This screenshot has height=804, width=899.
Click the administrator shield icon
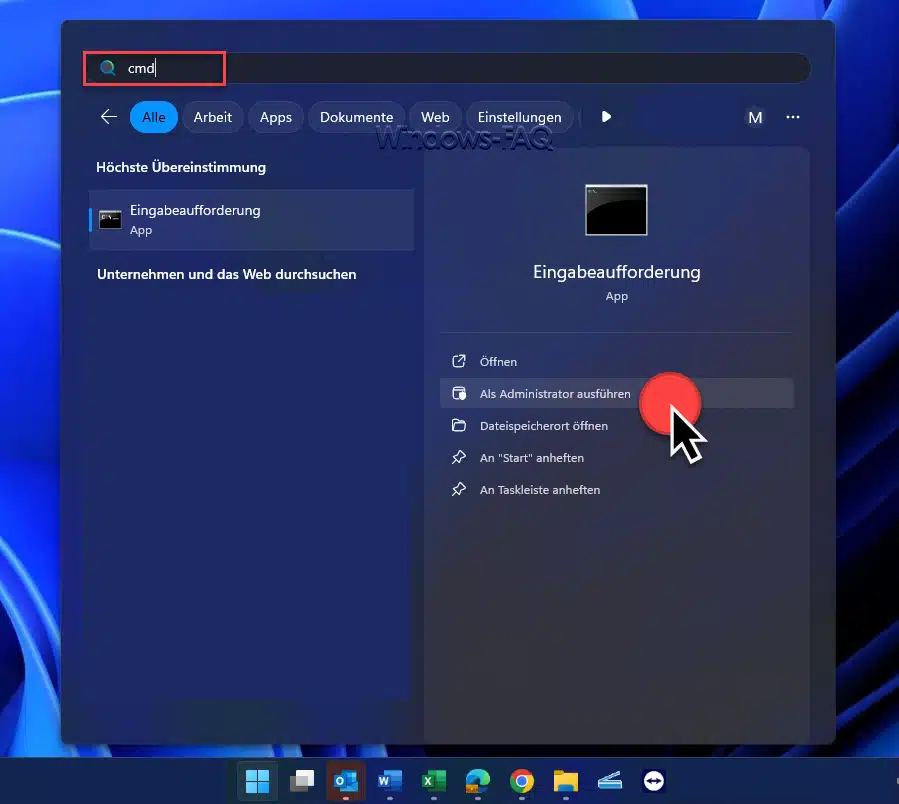(459, 393)
